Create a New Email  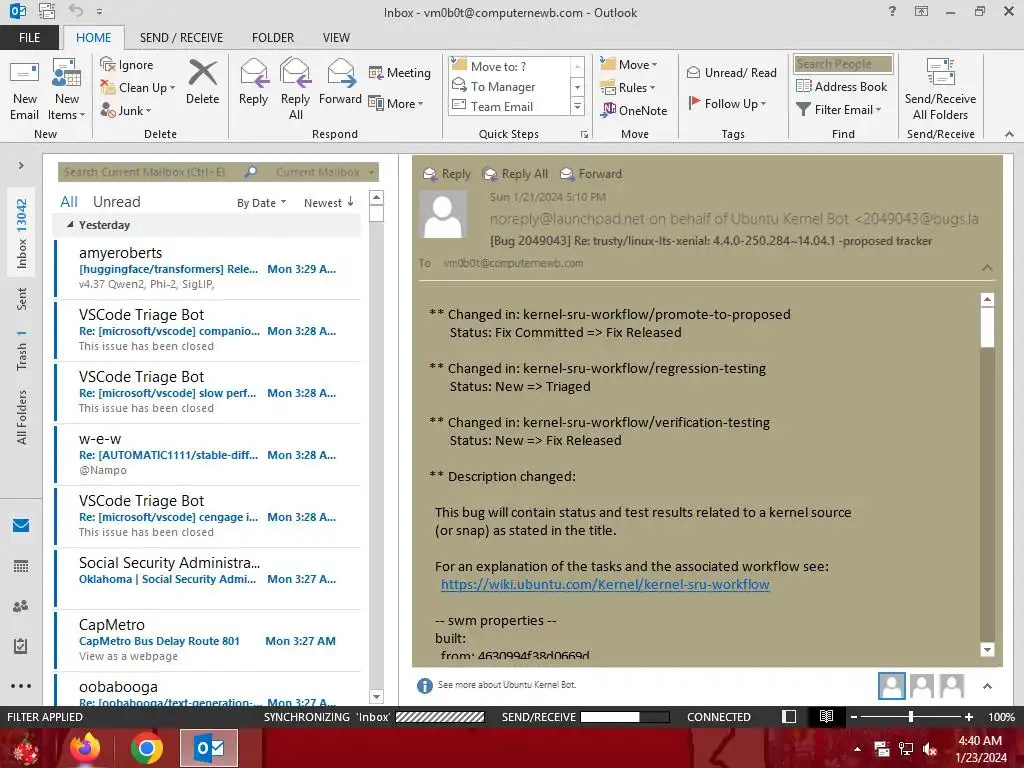point(24,90)
